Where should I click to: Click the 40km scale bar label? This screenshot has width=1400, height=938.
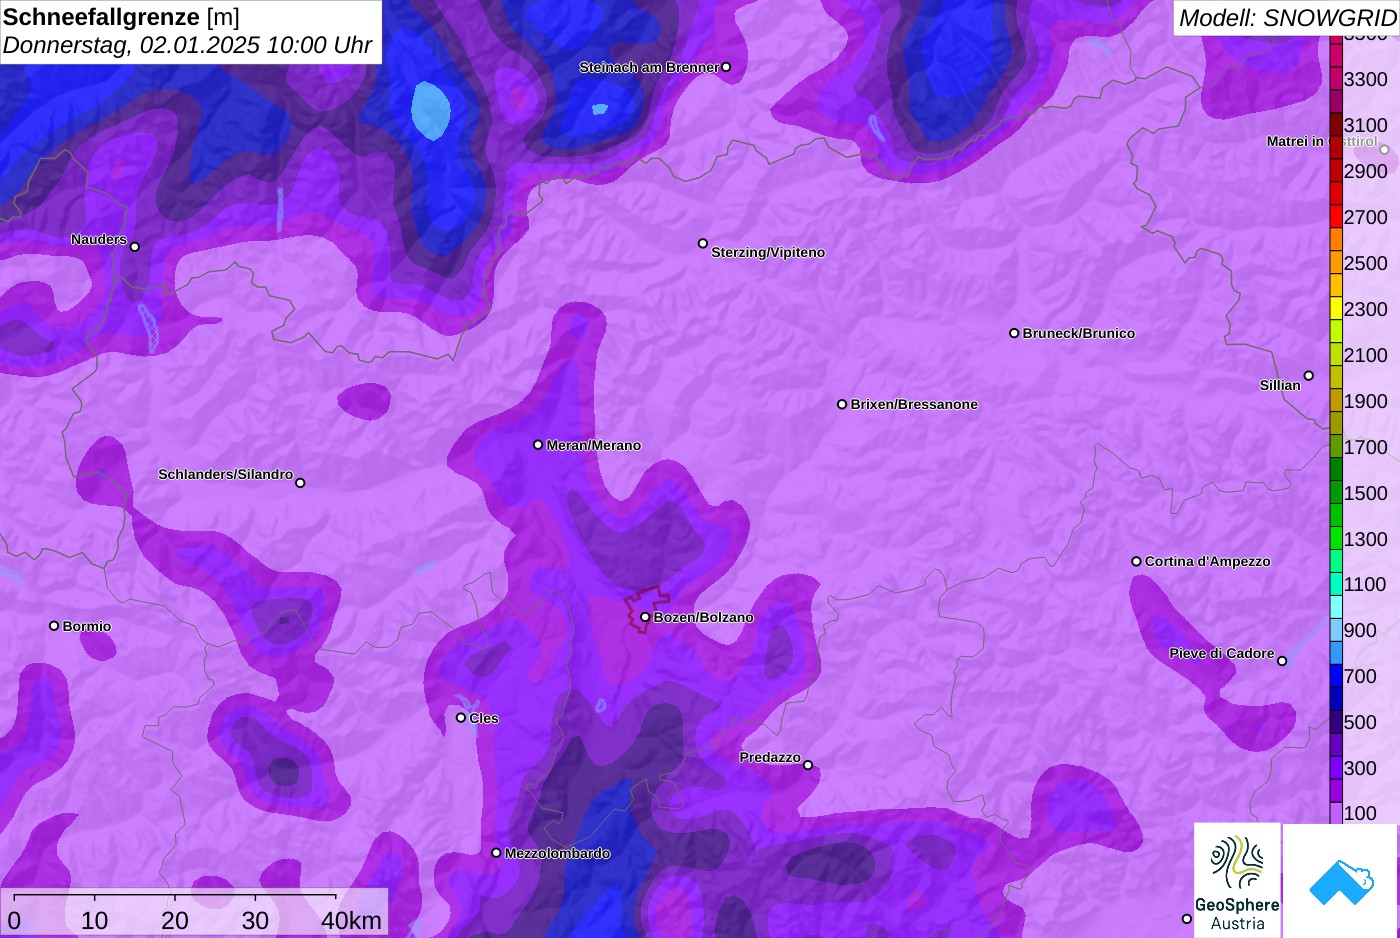point(352,920)
